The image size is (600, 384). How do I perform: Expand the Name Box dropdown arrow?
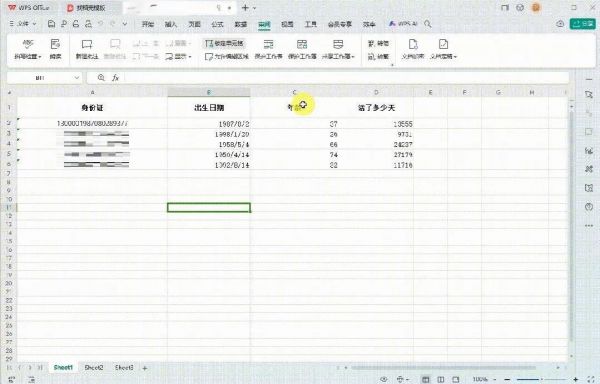(77, 78)
